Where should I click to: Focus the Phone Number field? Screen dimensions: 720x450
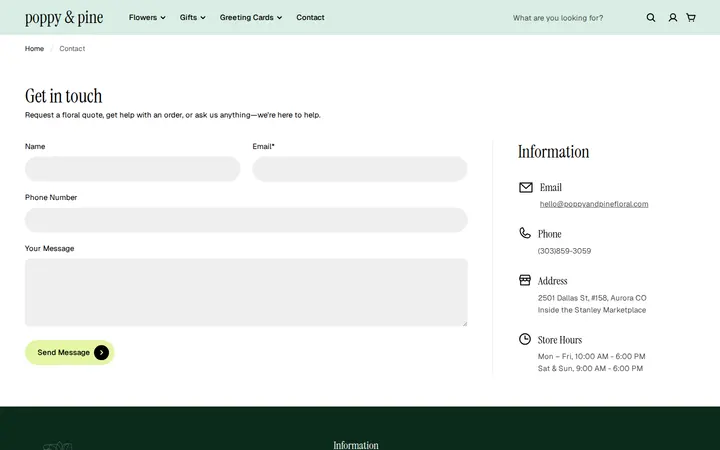246,220
